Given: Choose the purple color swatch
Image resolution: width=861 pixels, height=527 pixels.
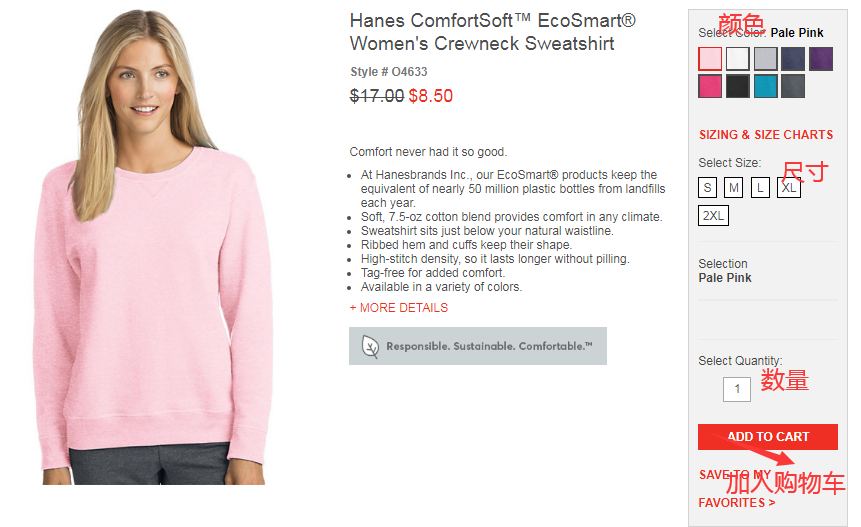Looking at the screenshot, I should [821, 59].
